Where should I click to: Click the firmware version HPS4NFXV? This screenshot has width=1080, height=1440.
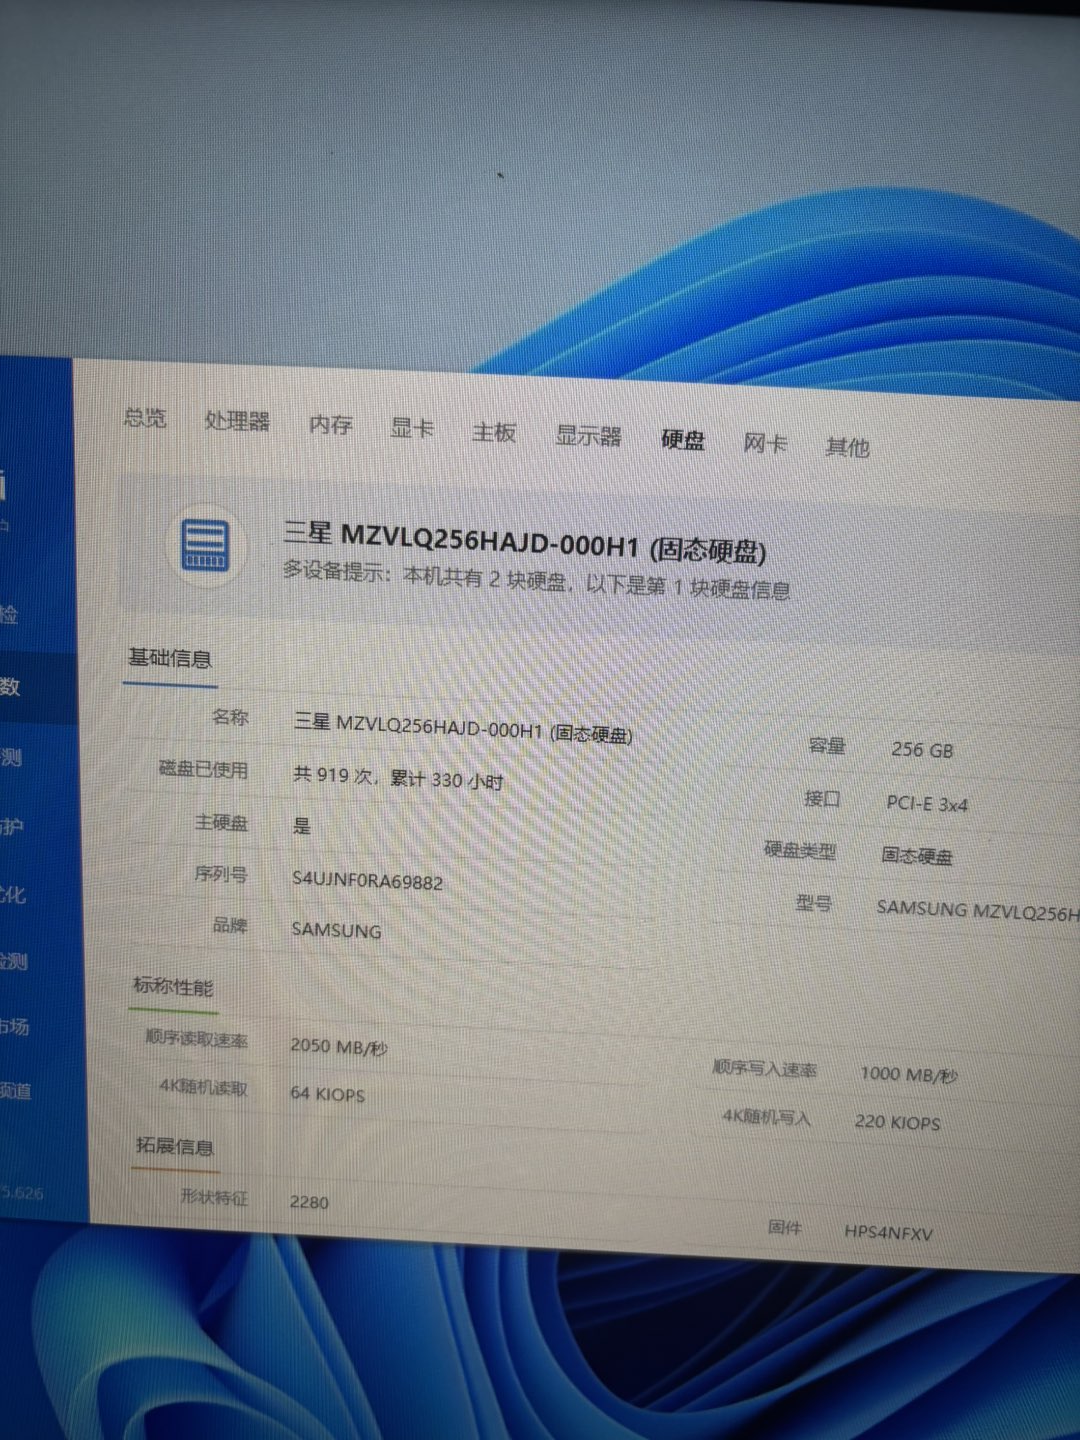pos(888,1232)
